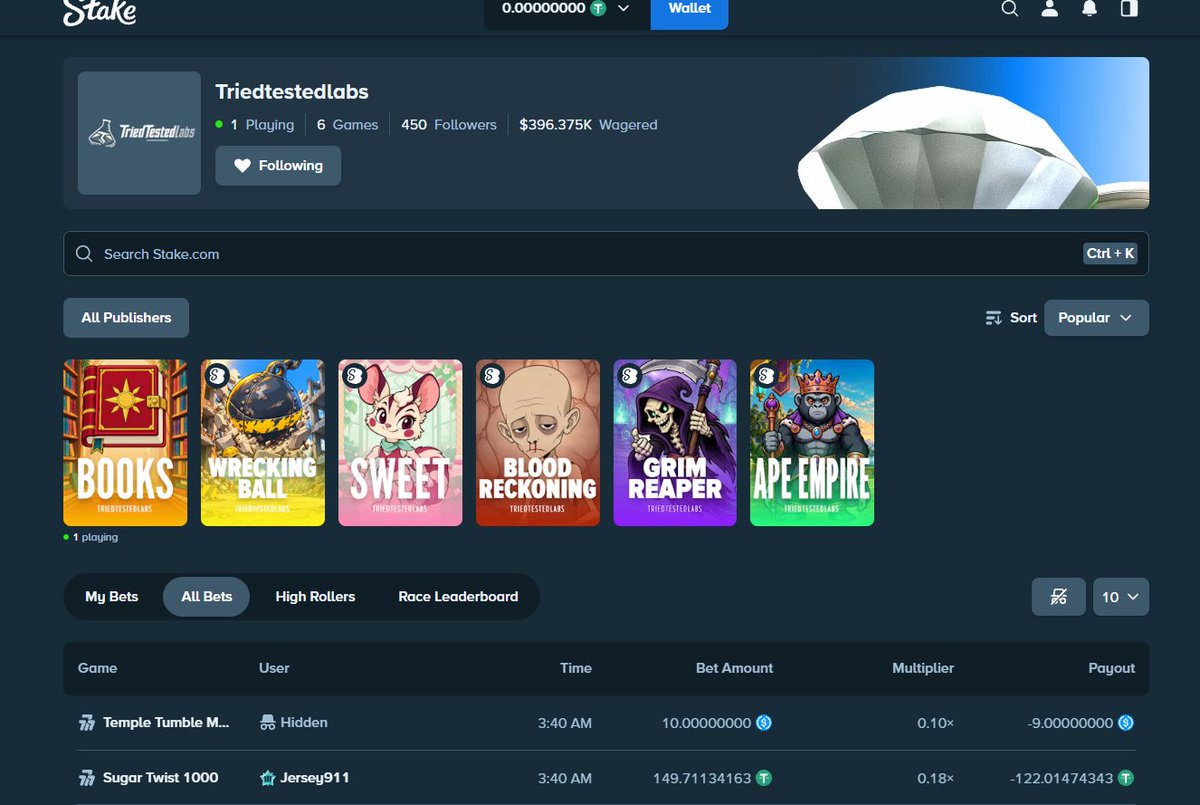Screen dimensions: 1200x805
Task: Toggle the side panel icon in header
Action: 1129,9
